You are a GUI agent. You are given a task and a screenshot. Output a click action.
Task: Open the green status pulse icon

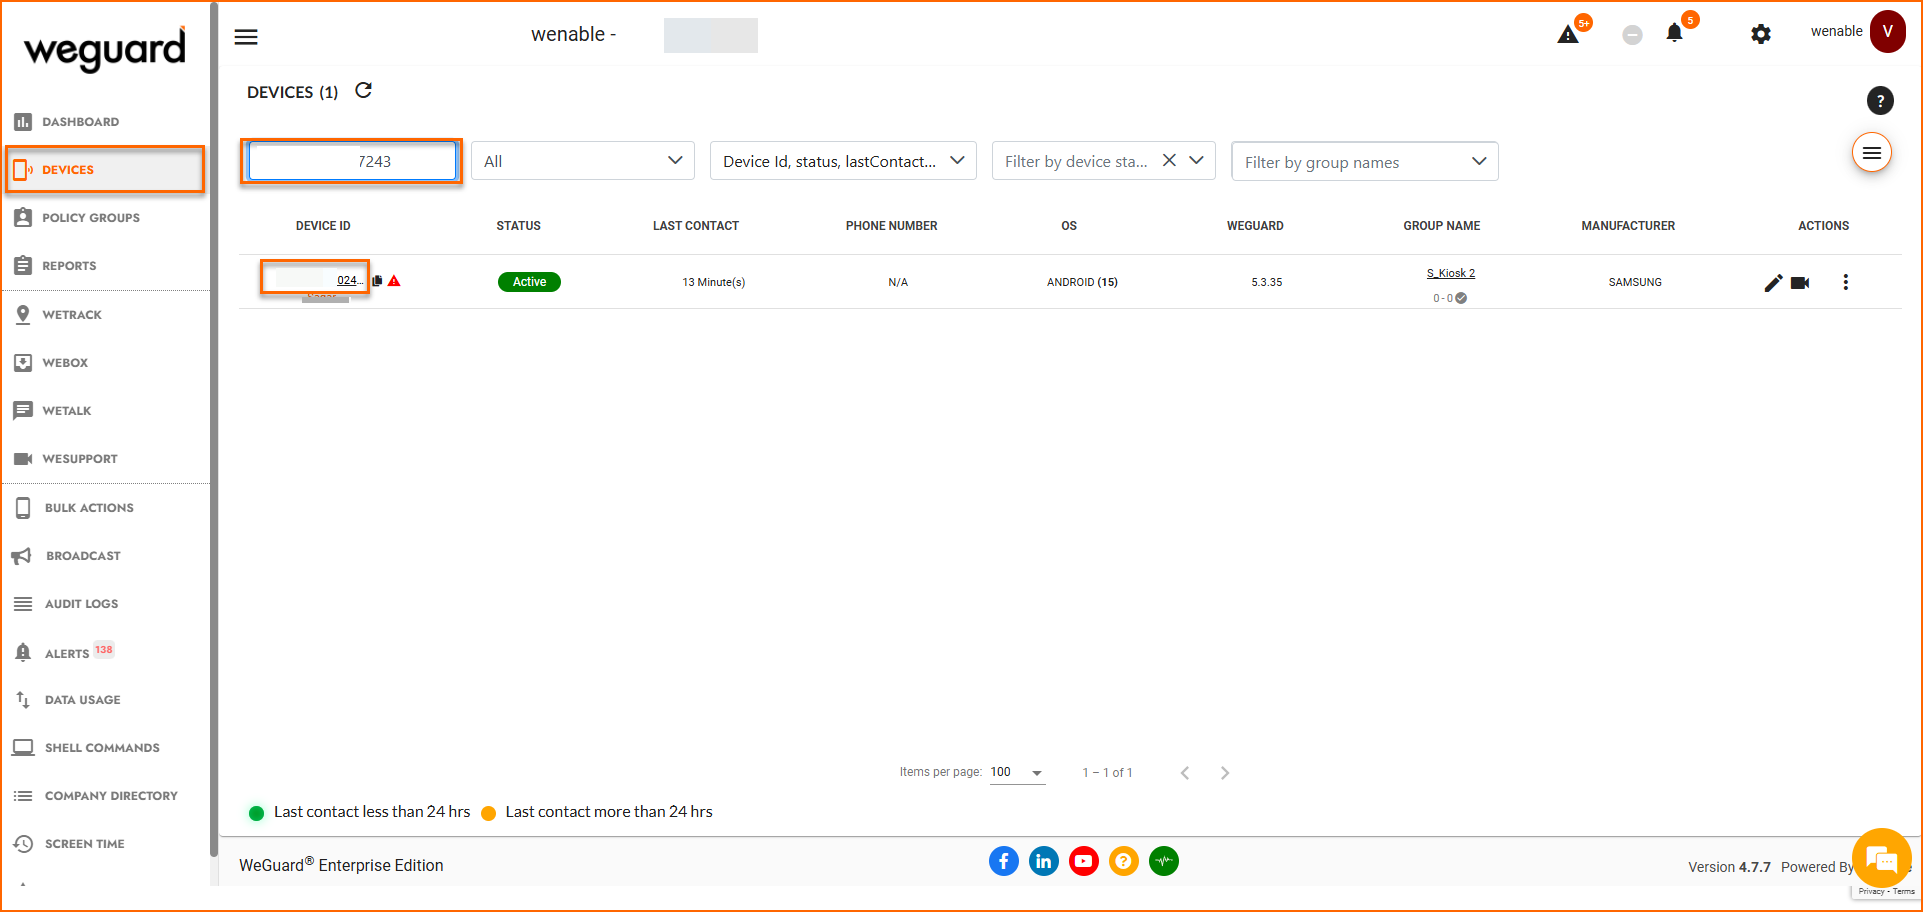[1164, 861]
